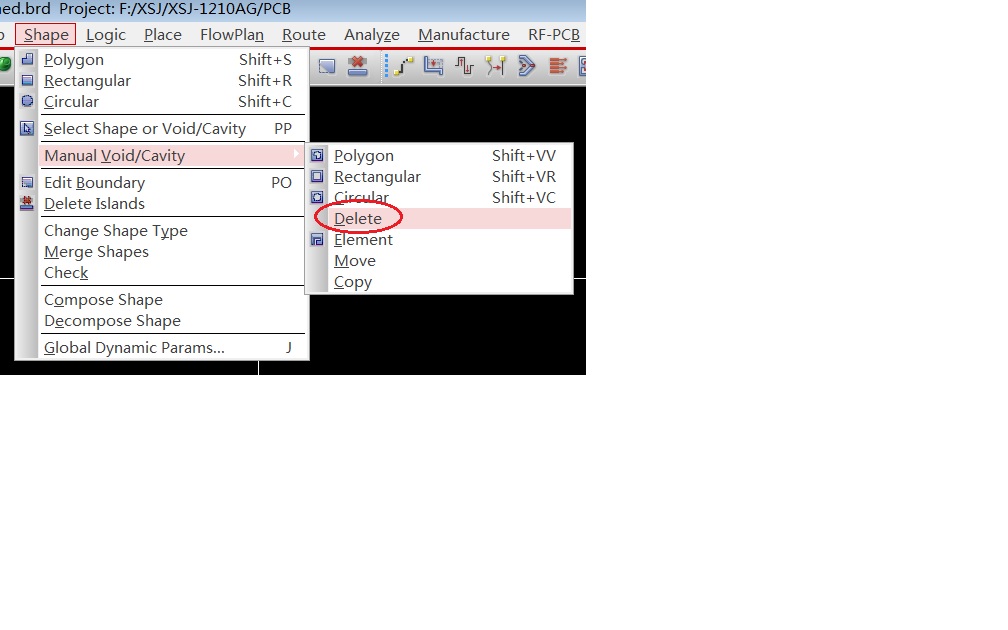Click the shape select toolbar icon

(327, 66)
